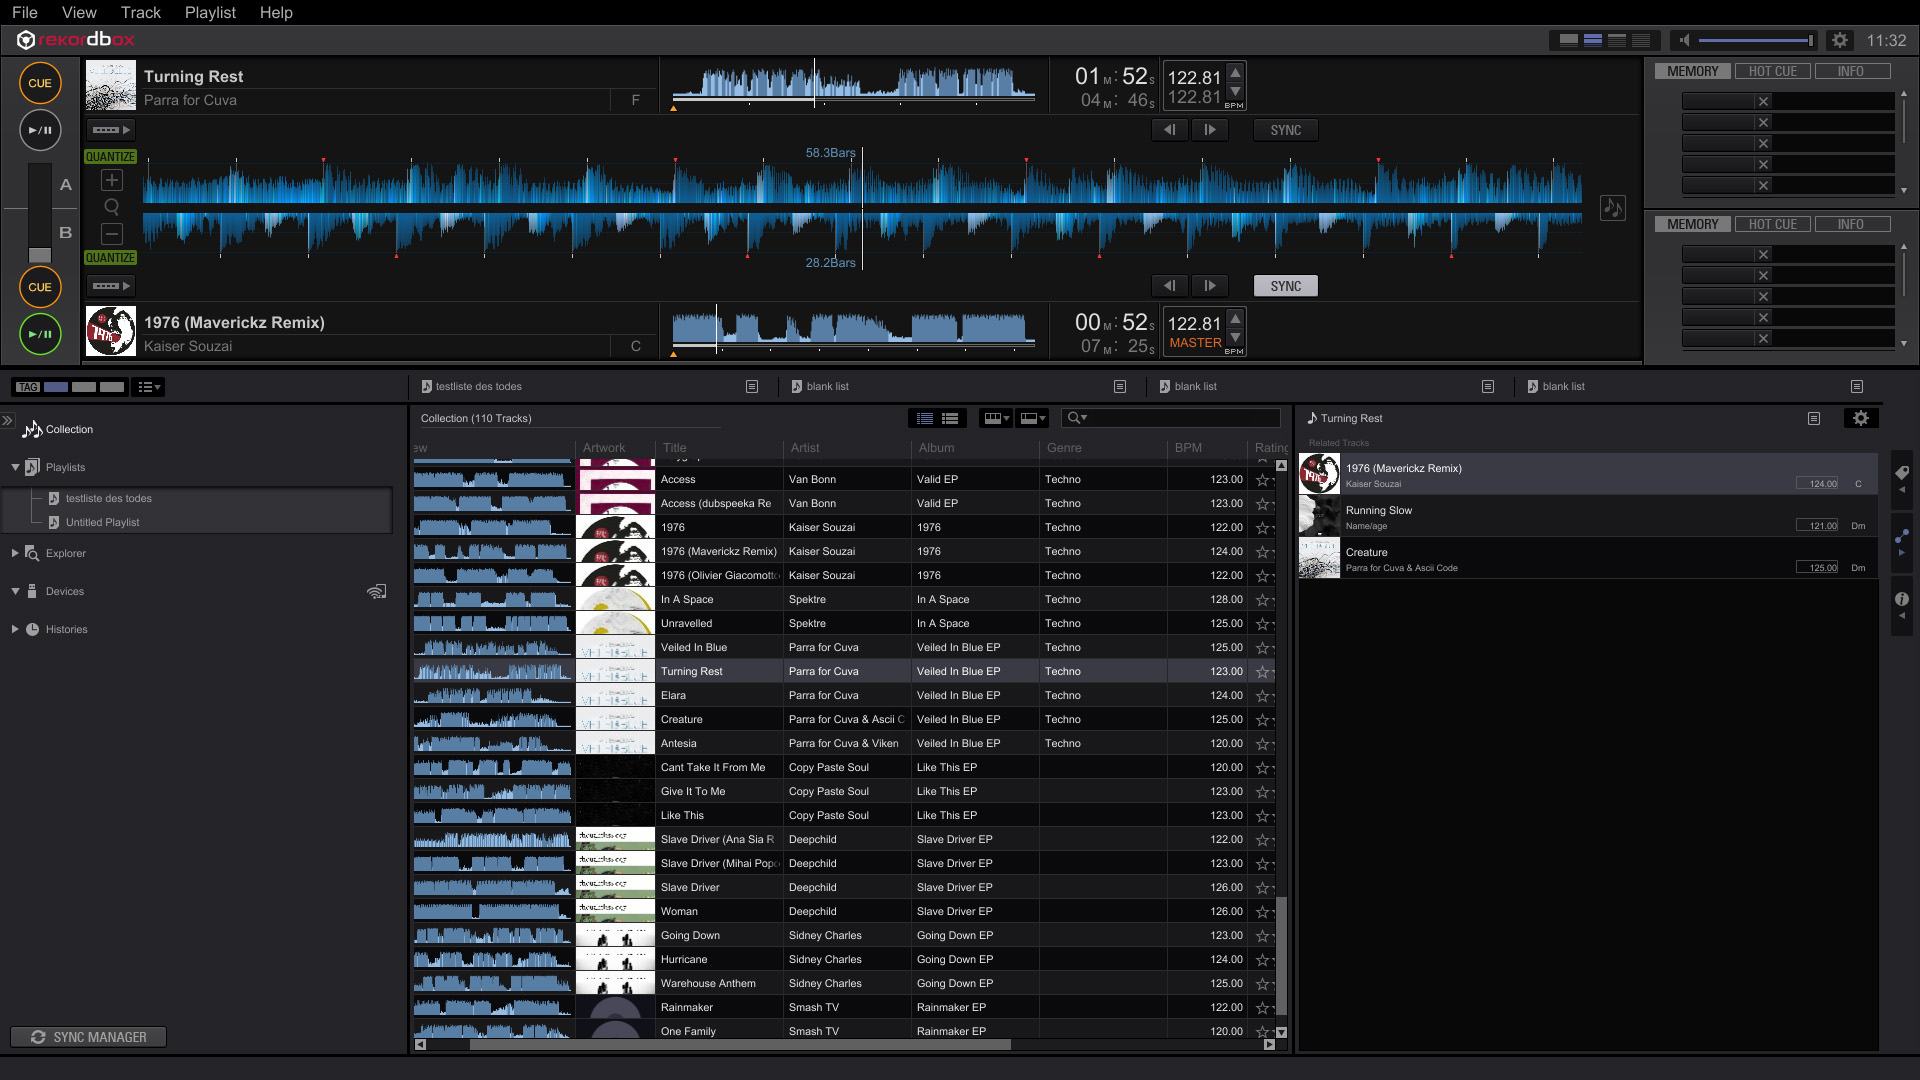Rate the Turning Rest track with the star
Image resolution: width=1920 pixels, height=1080 pixels.
pos(1262,672)
